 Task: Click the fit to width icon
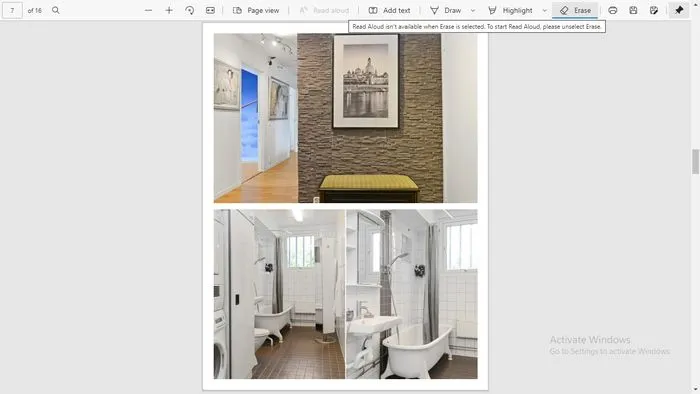210,10
